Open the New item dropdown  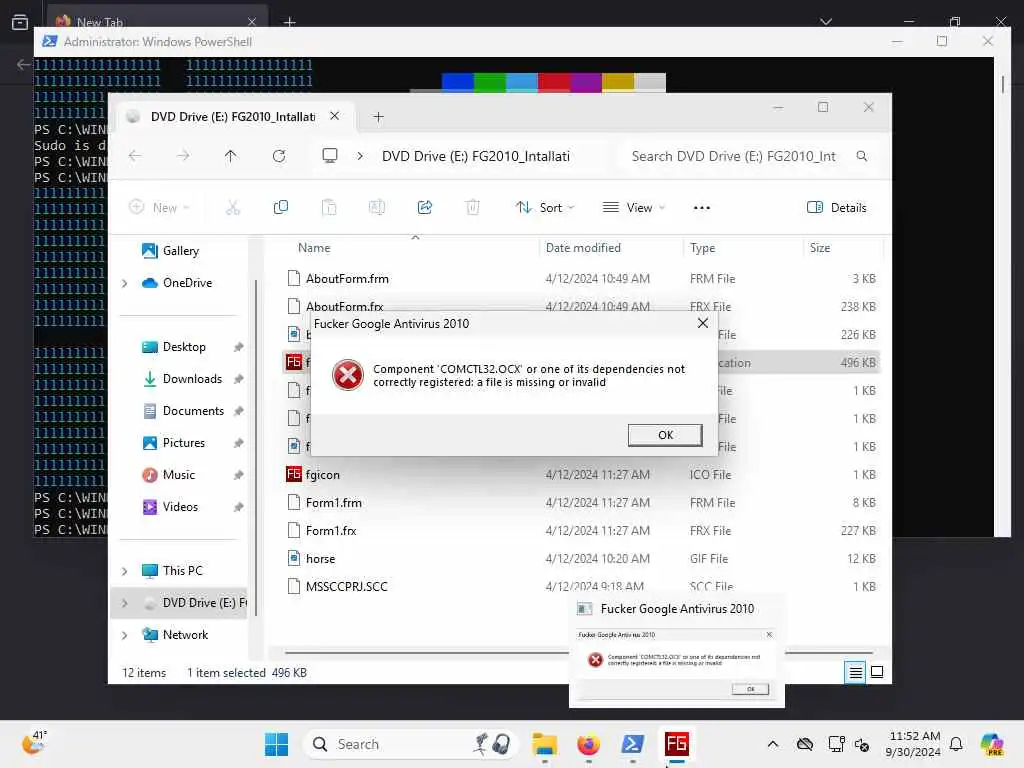(159, 208)
